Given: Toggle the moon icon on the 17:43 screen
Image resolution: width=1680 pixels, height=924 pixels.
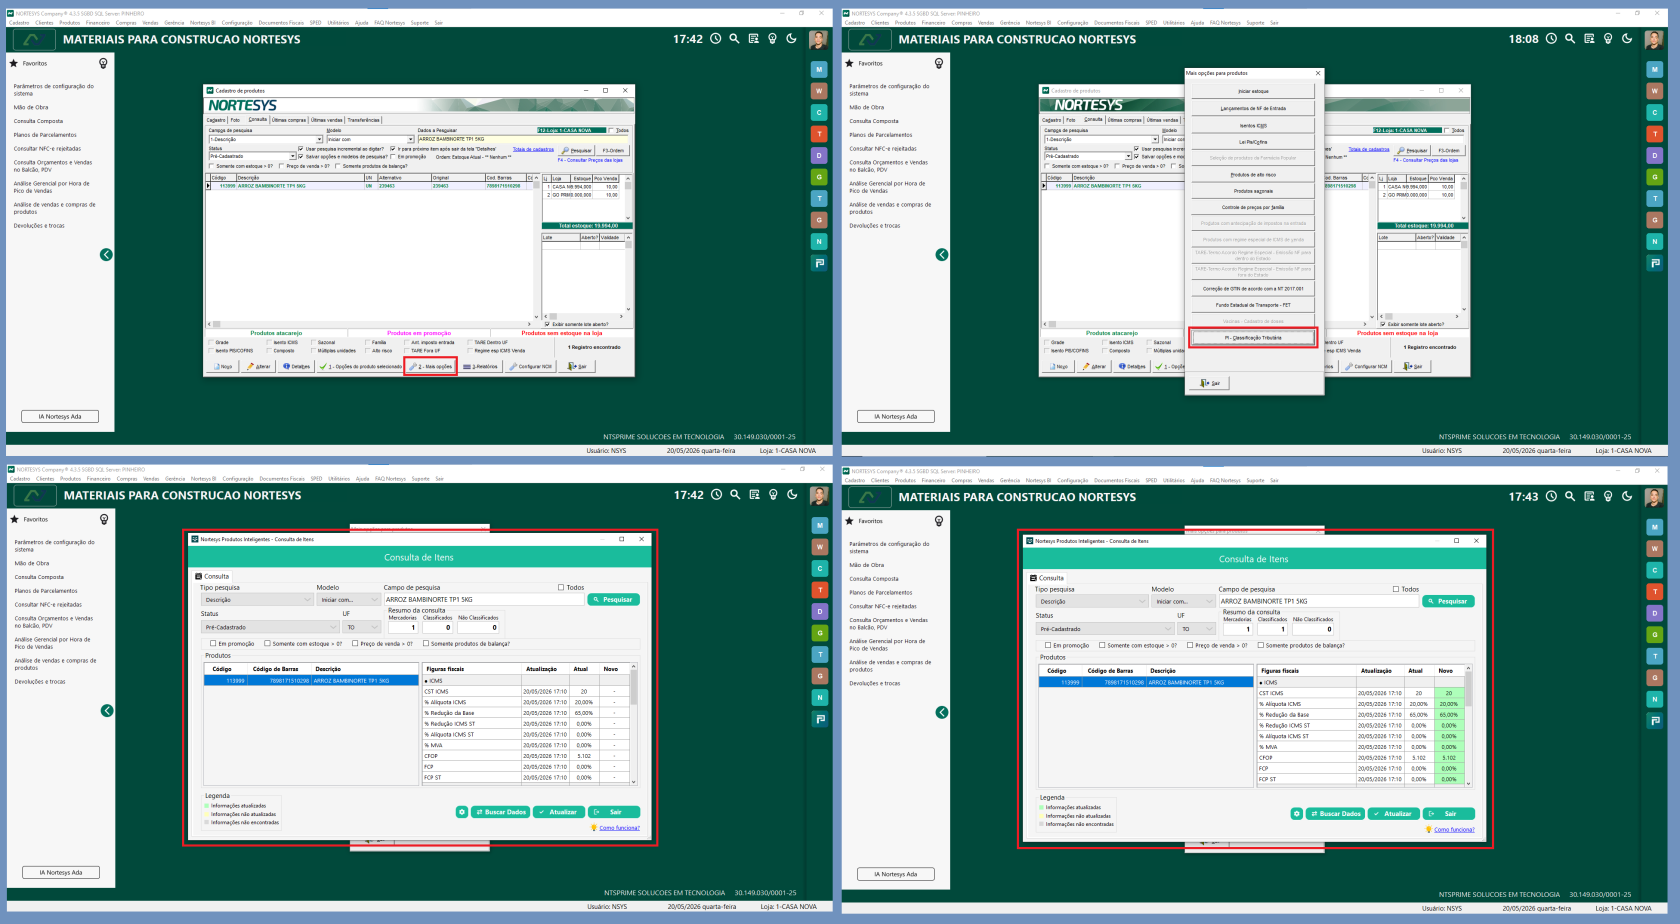Looking at the screenshot, I should tap(1627, 497).
